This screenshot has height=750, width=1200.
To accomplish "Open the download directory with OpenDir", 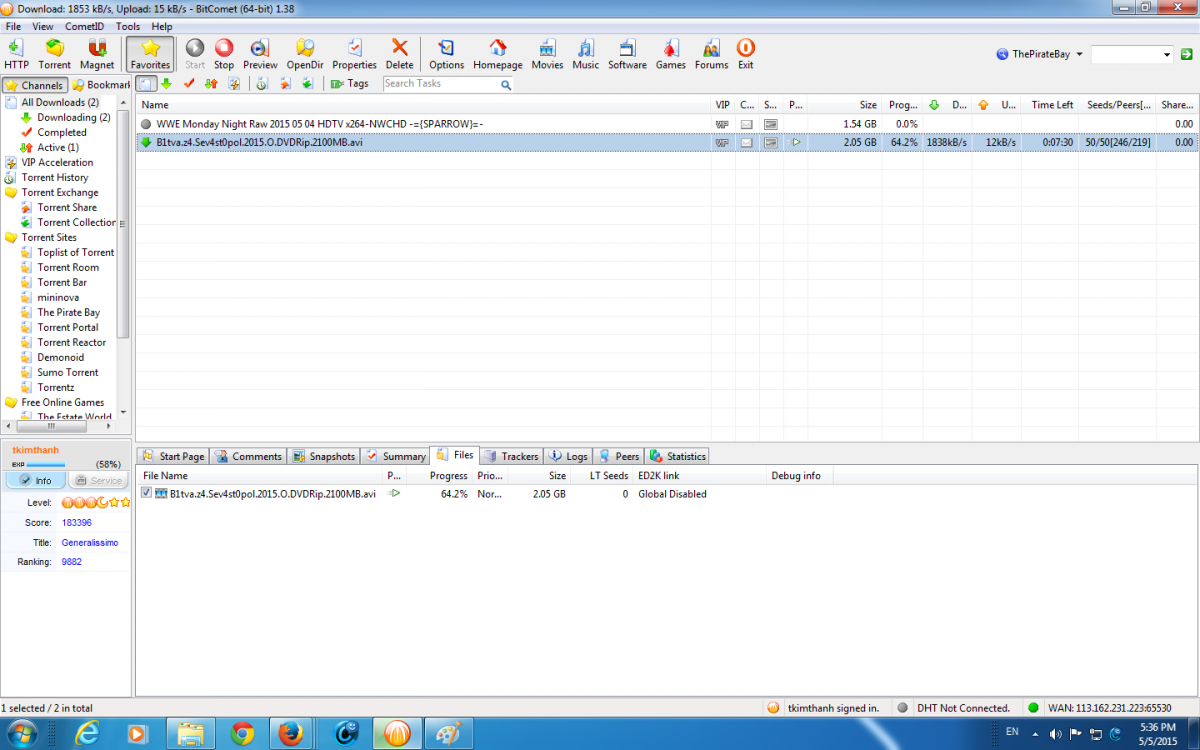I will point(304,53).
